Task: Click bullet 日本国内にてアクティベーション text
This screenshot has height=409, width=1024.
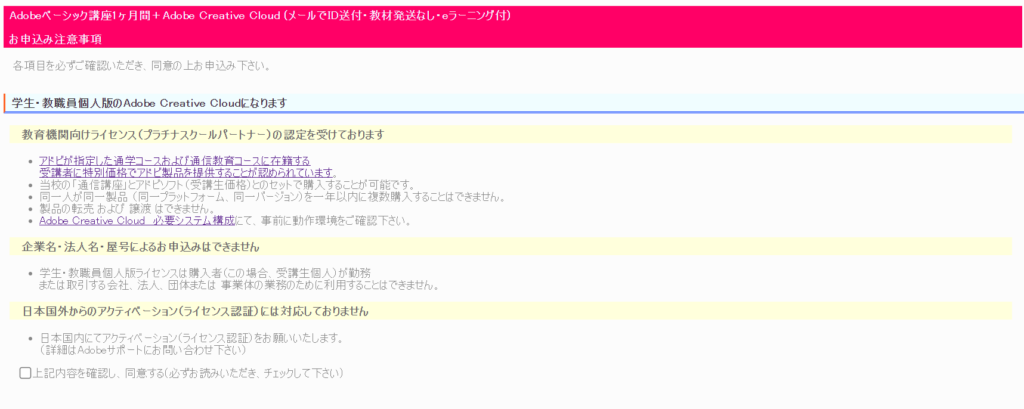Action: (x=191, y=338)
